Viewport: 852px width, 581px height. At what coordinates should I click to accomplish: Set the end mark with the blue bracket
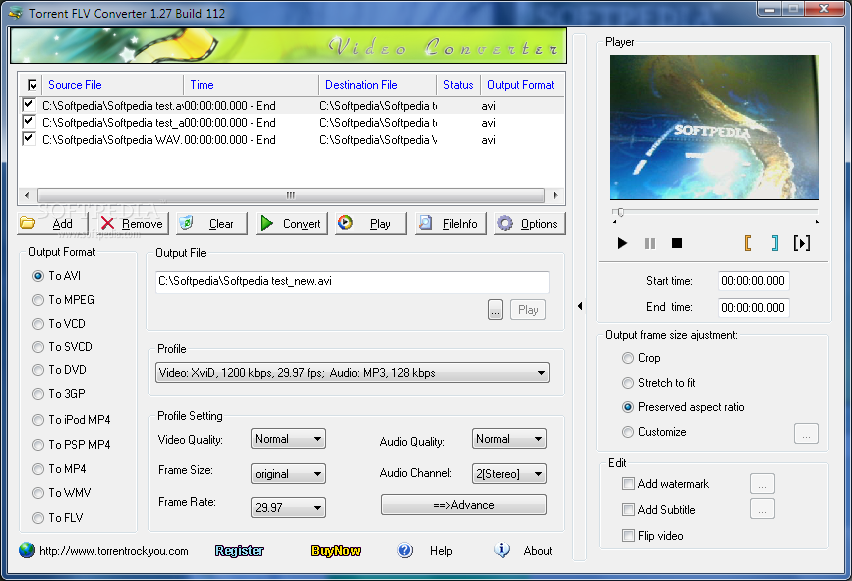point(775,243)
